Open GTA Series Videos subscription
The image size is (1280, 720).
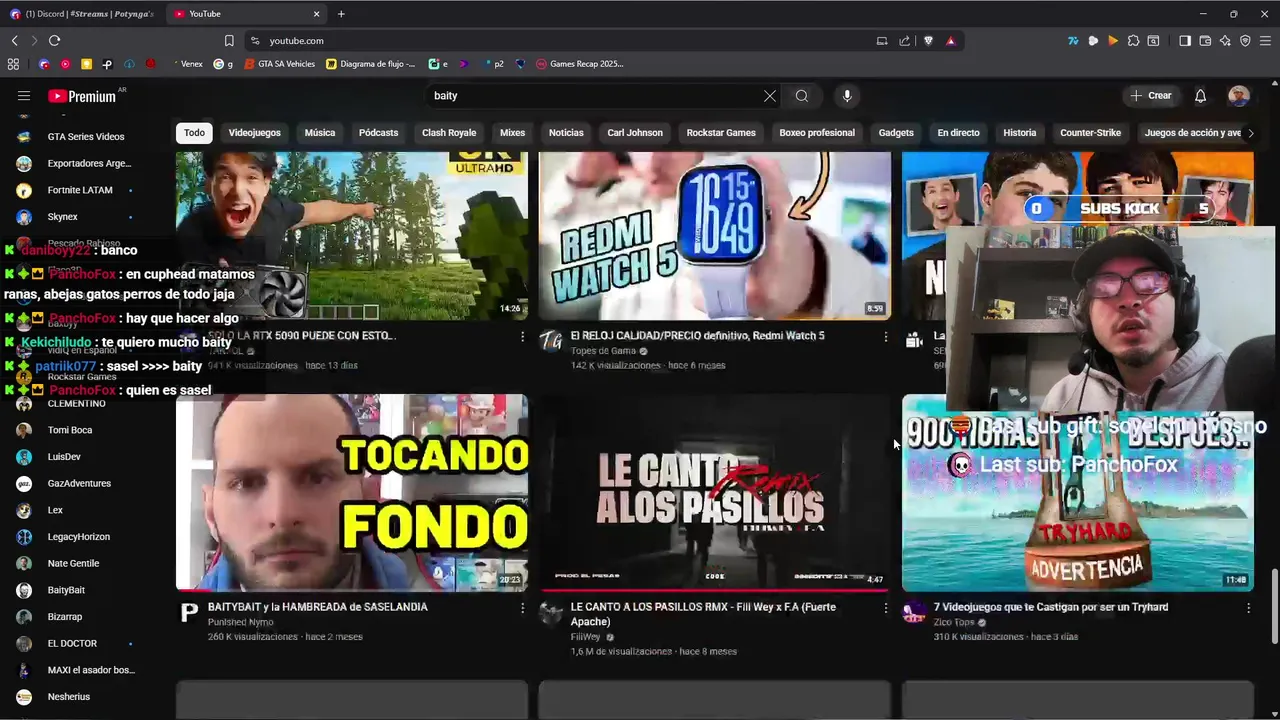[x=86, y=137]
